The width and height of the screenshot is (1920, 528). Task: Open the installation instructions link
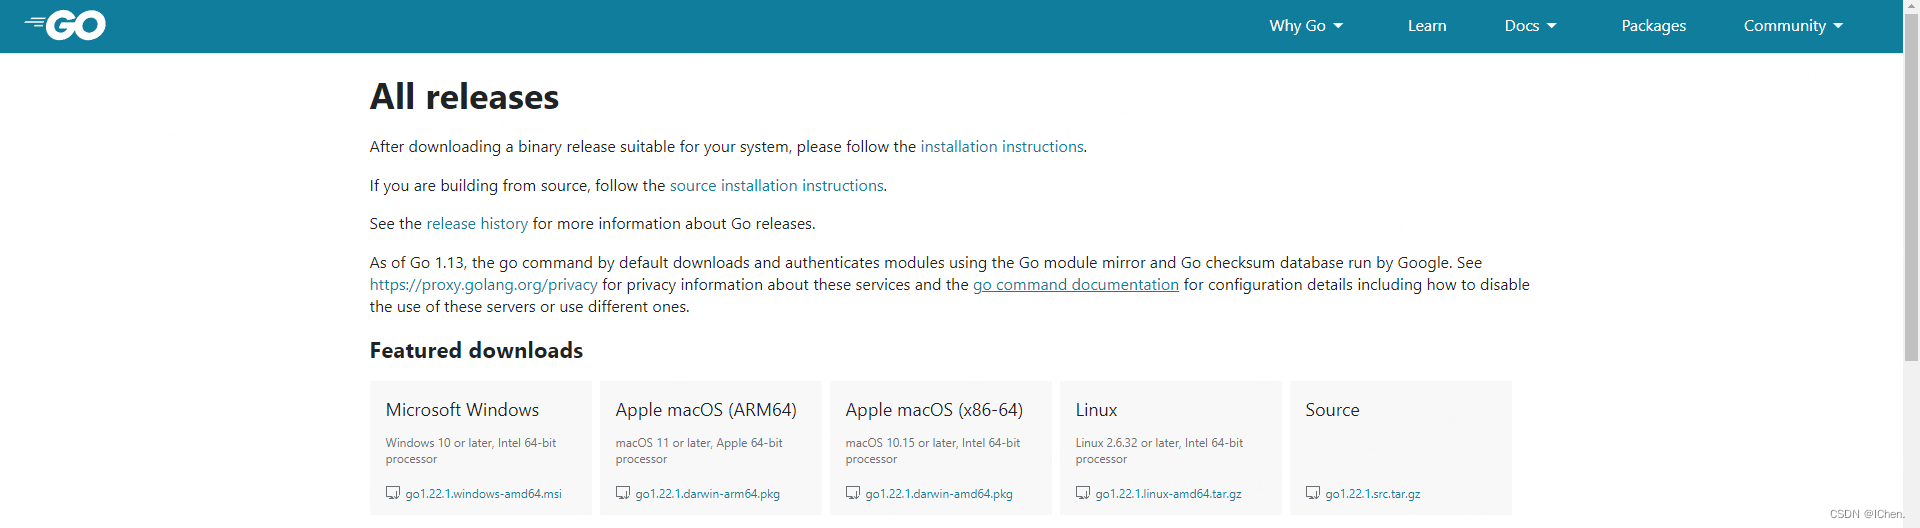[x=1002, y=147]
